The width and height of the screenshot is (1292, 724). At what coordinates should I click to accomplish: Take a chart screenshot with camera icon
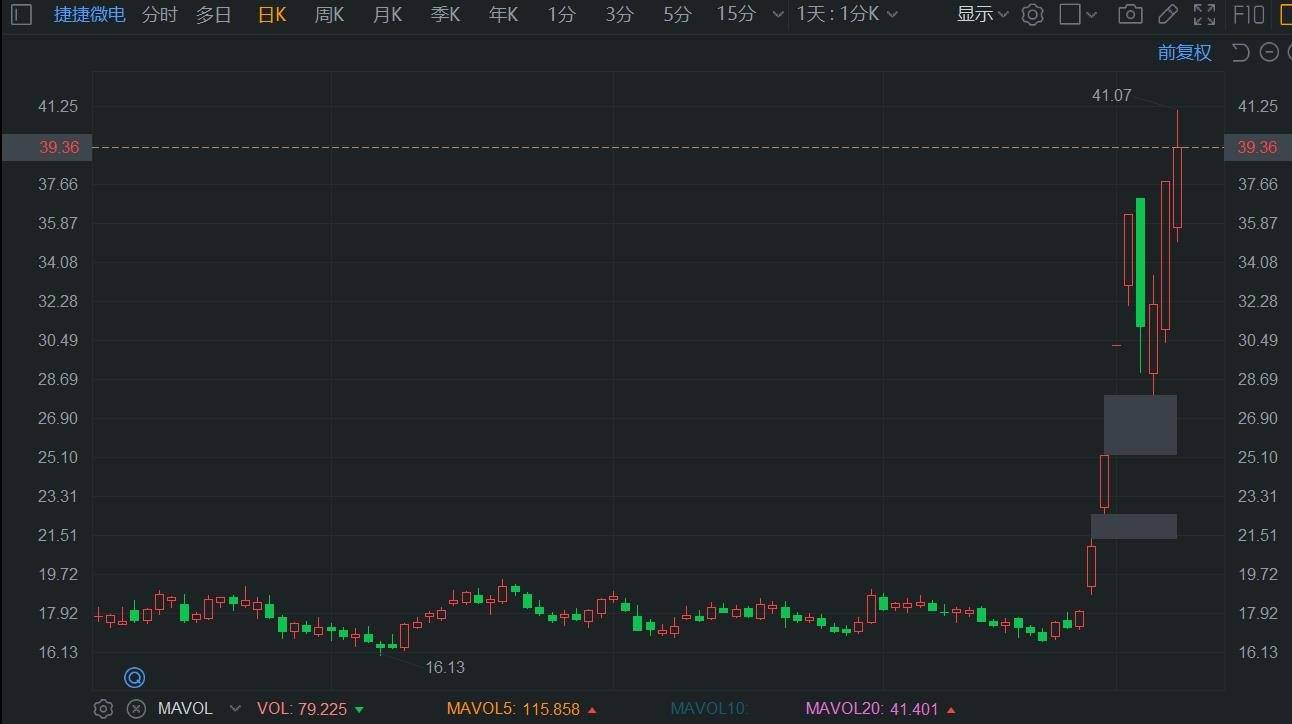[1130, 15]
